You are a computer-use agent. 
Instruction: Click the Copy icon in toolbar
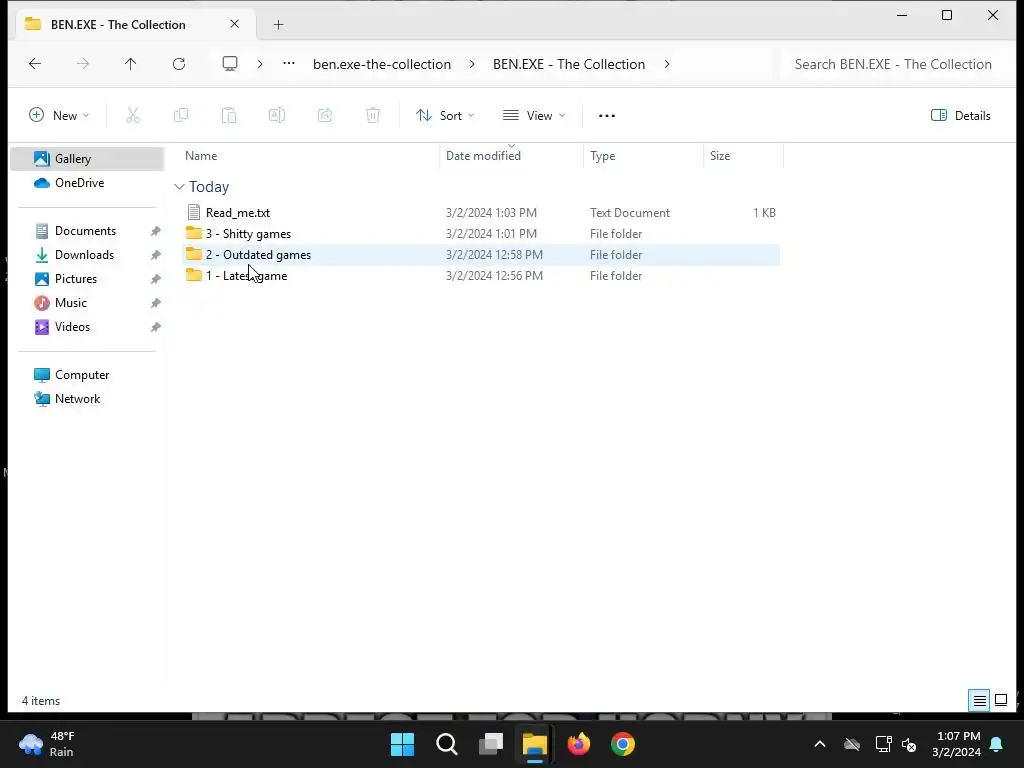[181, 116]
